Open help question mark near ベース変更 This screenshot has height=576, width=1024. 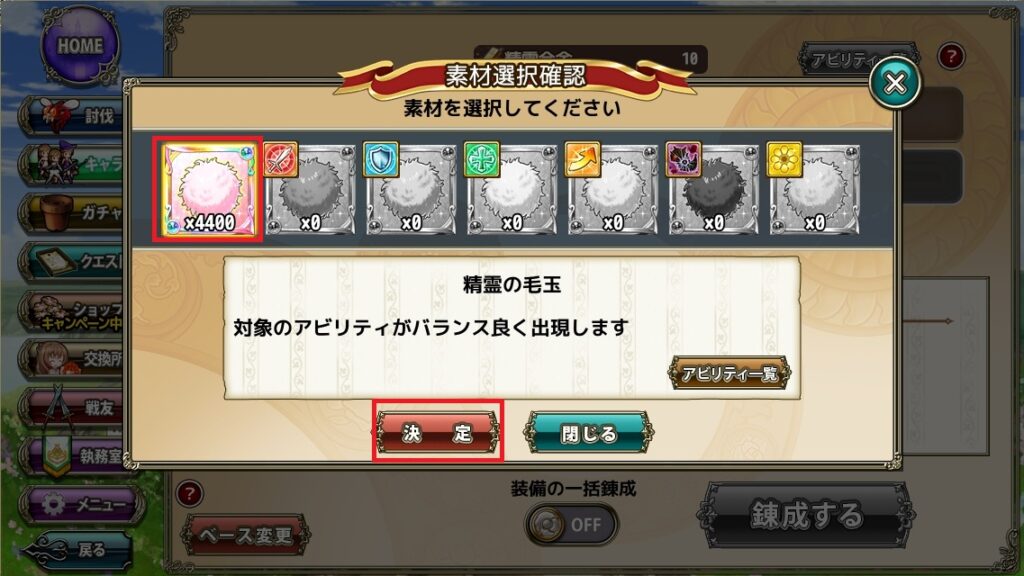click(189, 494)
